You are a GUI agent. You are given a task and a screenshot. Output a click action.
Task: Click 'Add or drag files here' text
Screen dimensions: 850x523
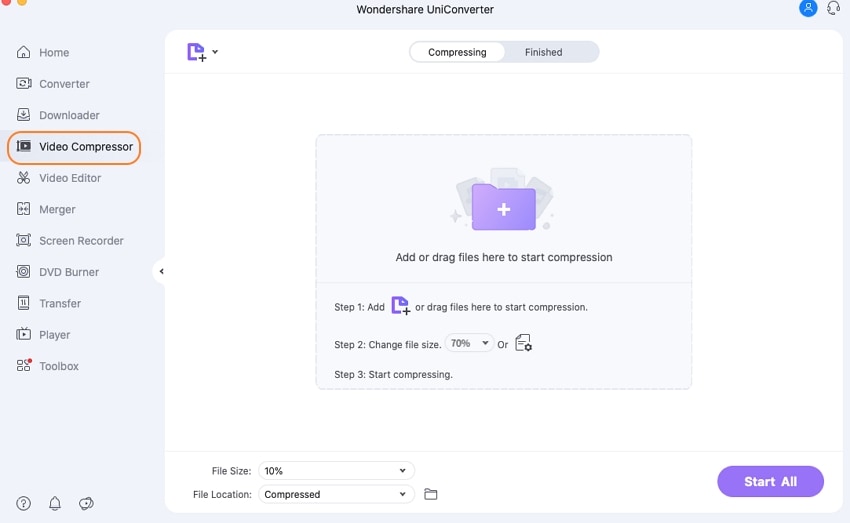504,257
